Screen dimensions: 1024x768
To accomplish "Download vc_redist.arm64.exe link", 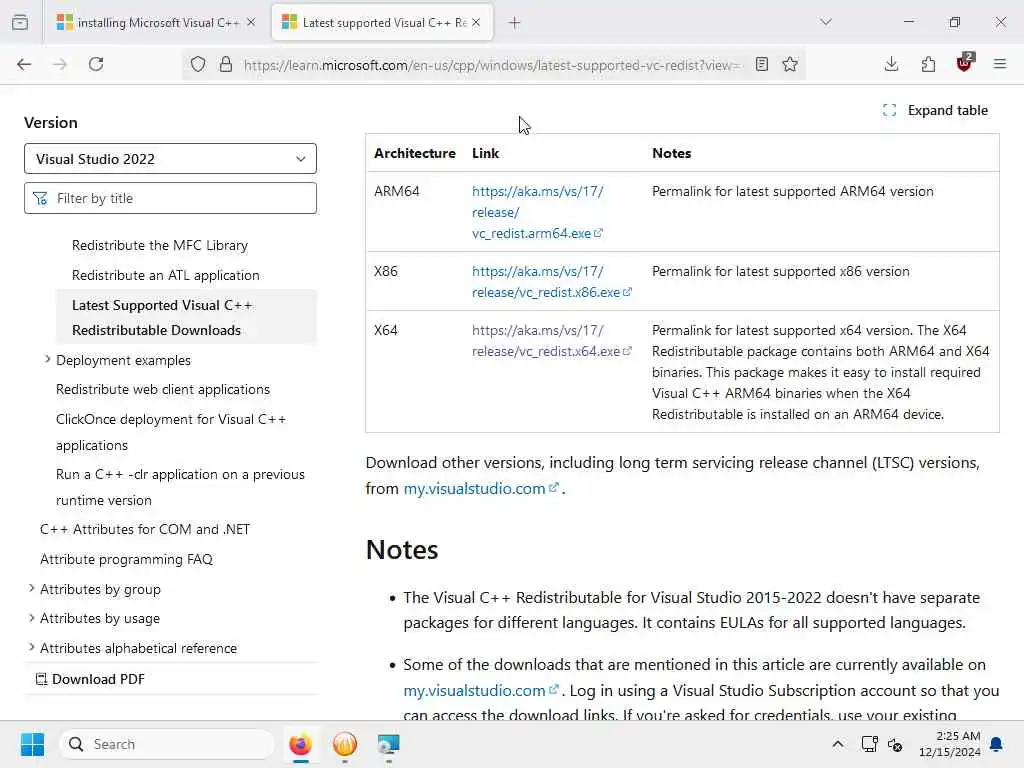I will 537,212.
